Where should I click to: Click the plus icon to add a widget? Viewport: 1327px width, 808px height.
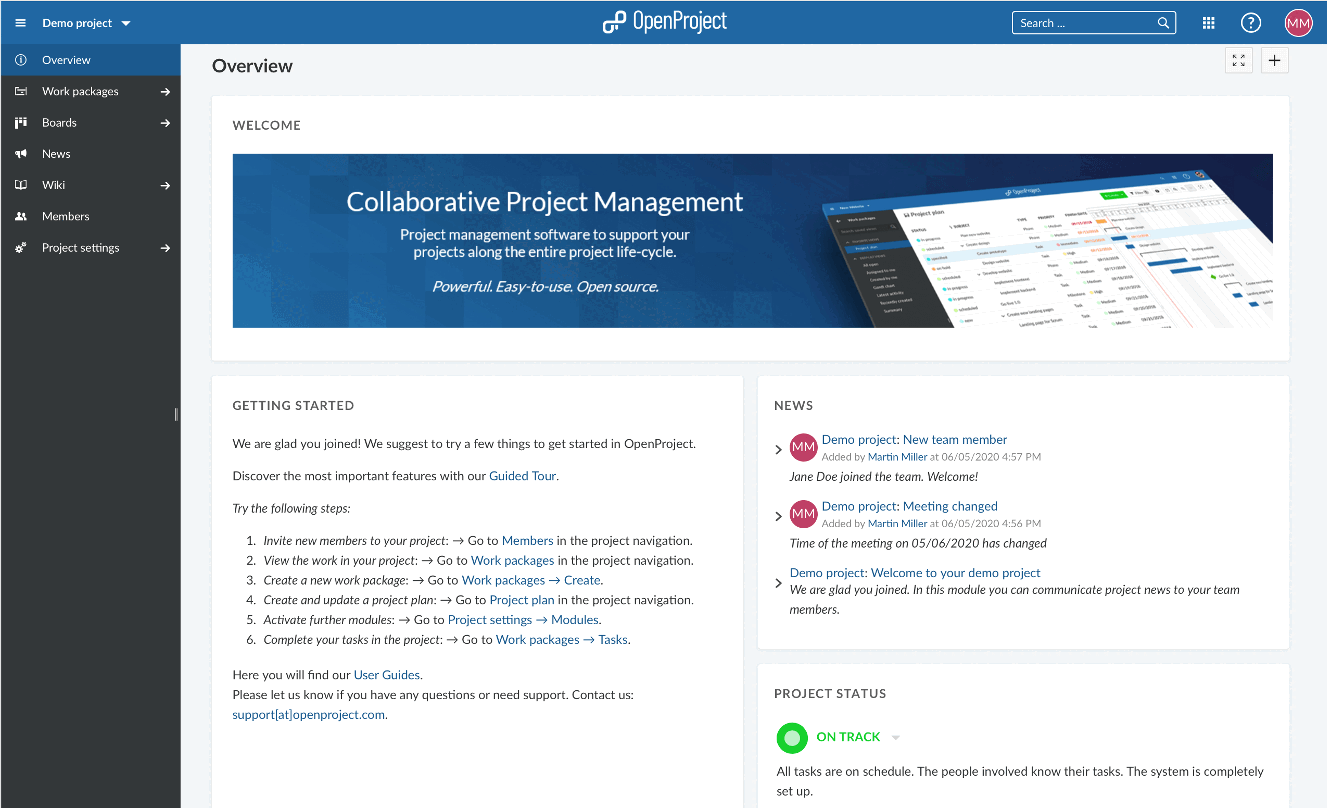(1274, 60)
